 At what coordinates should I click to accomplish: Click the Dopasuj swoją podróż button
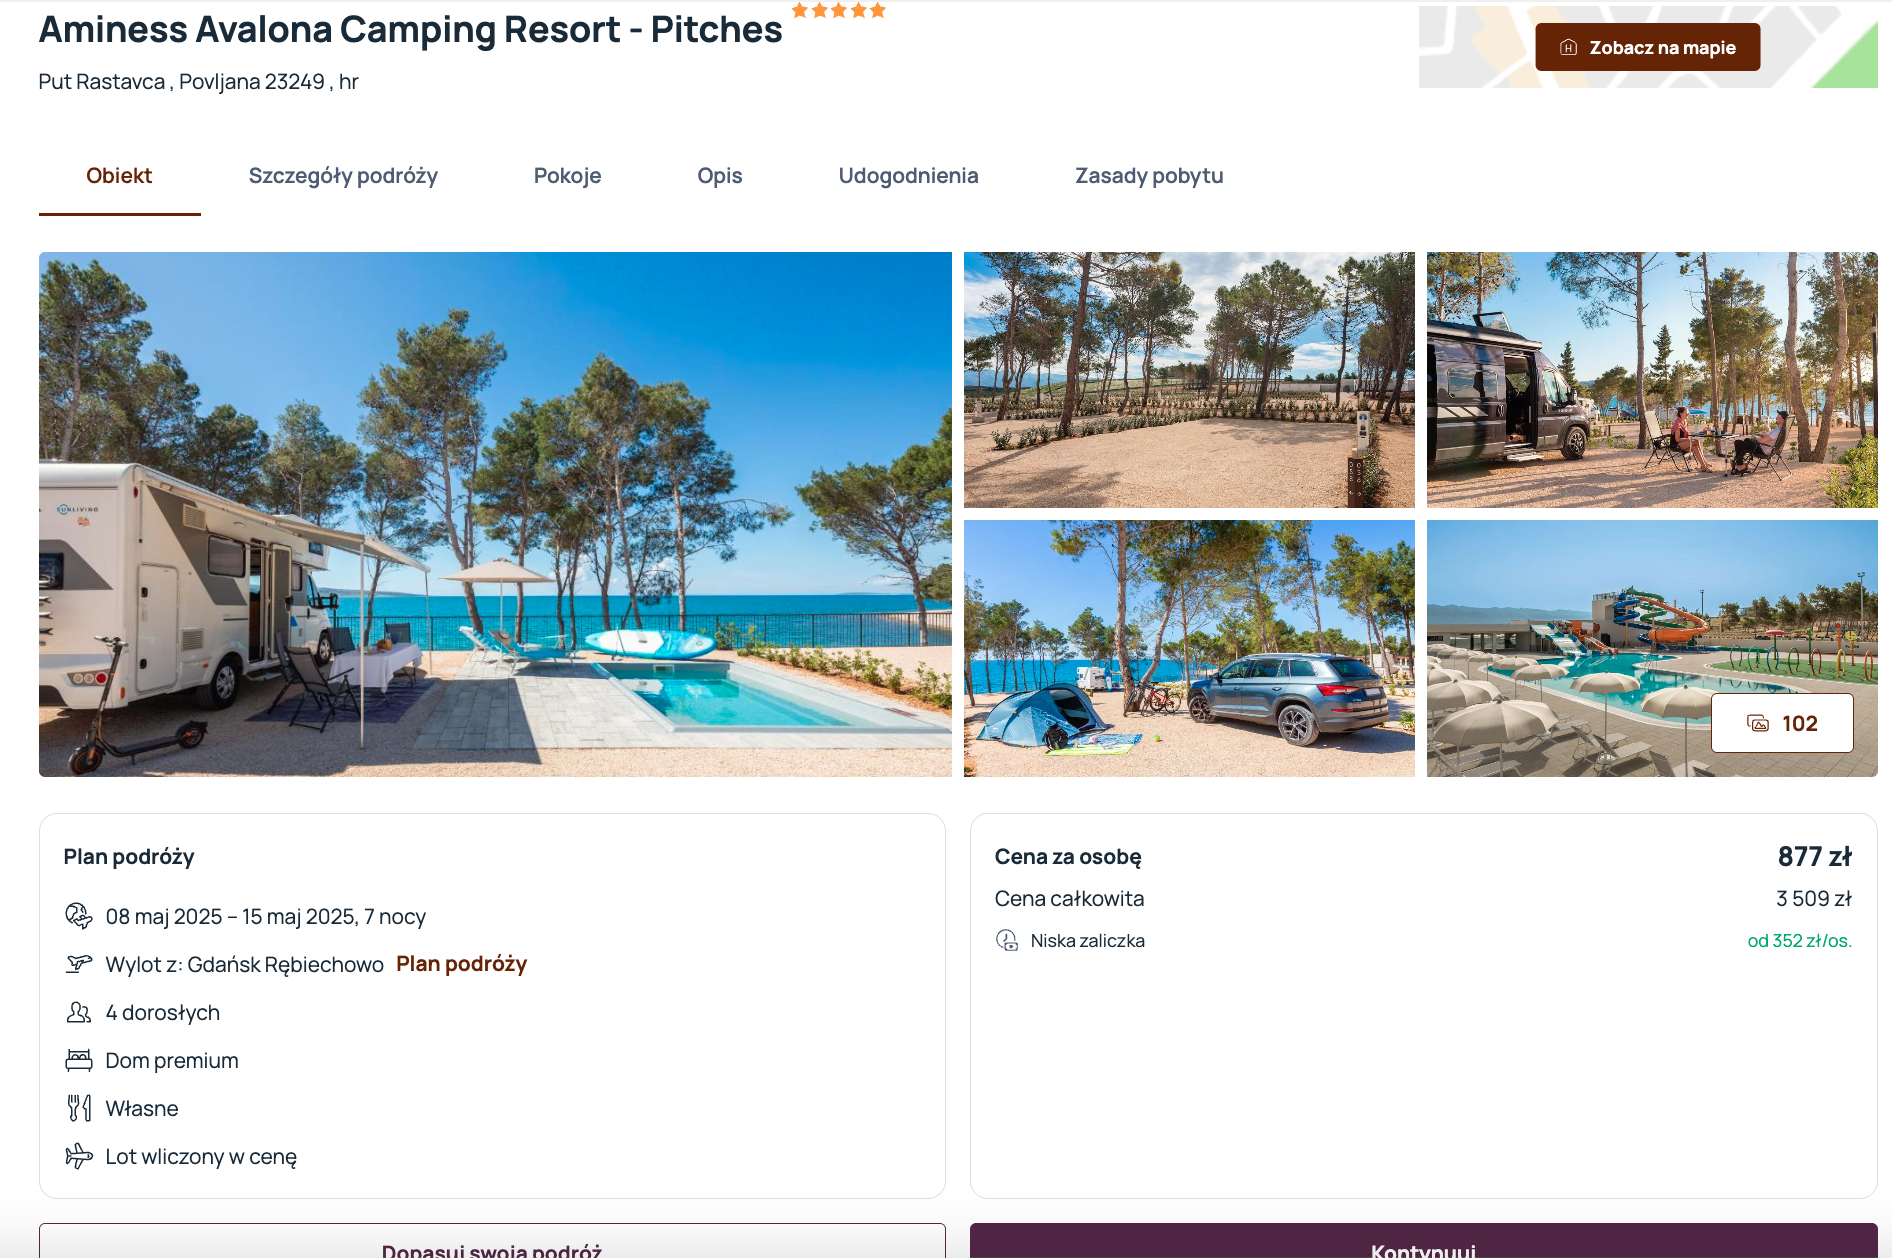[492, 1241]
